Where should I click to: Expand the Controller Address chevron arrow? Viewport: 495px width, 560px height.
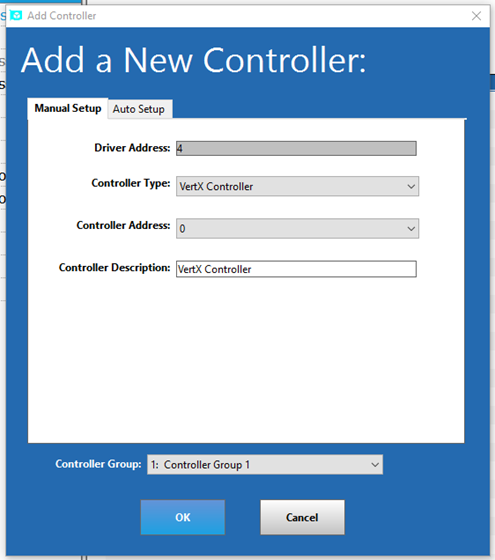tap(411, 229)
